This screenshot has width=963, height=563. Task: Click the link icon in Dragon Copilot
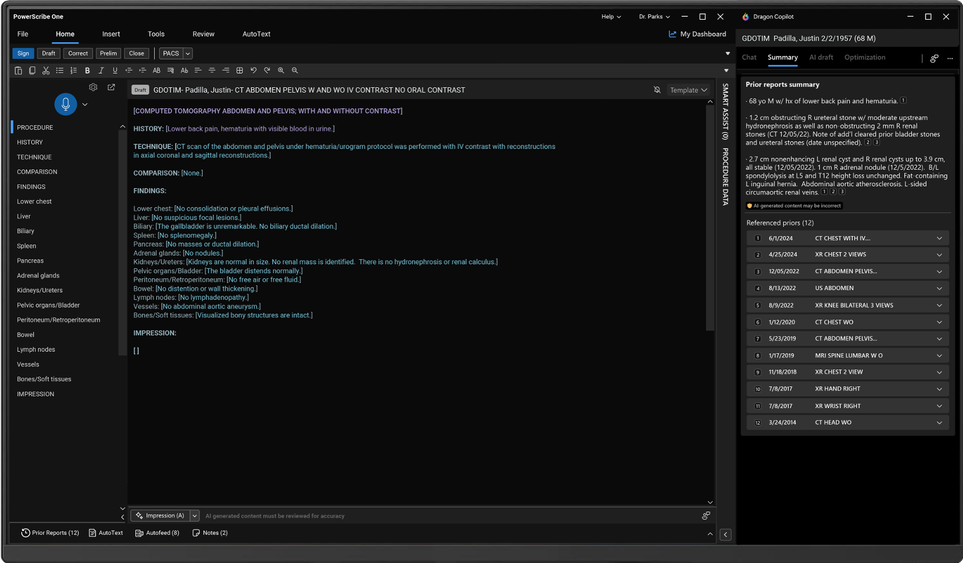[x=934, y=58]
